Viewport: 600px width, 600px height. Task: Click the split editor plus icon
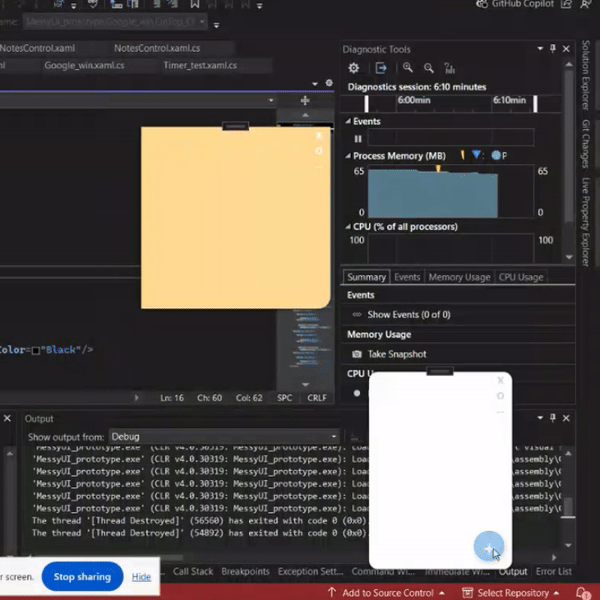305,101
